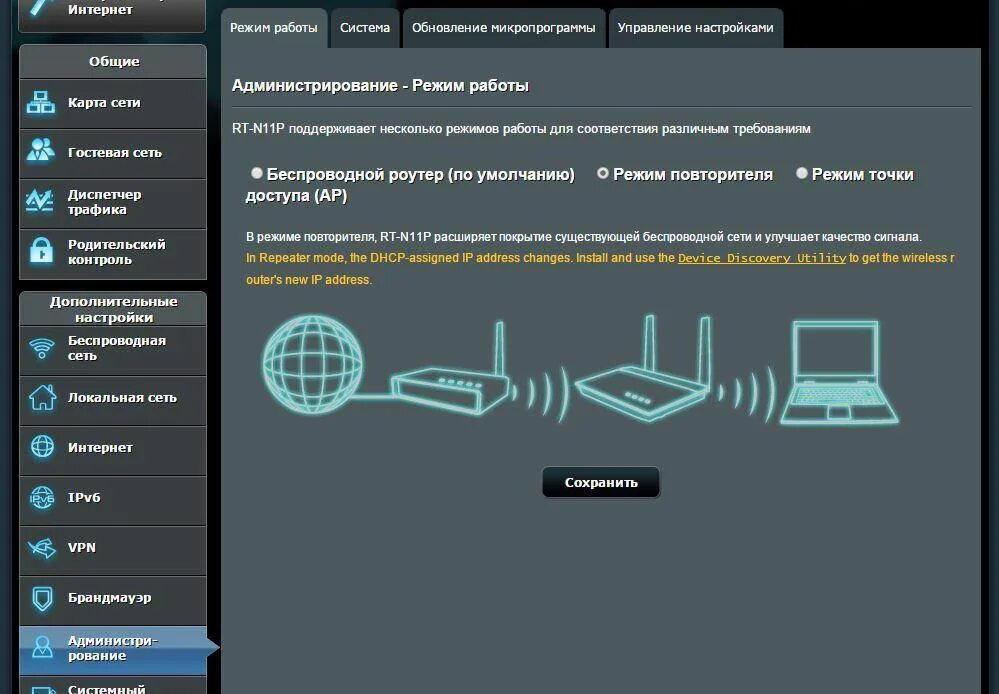Click the repeater mode network diagram

[580, 369]
